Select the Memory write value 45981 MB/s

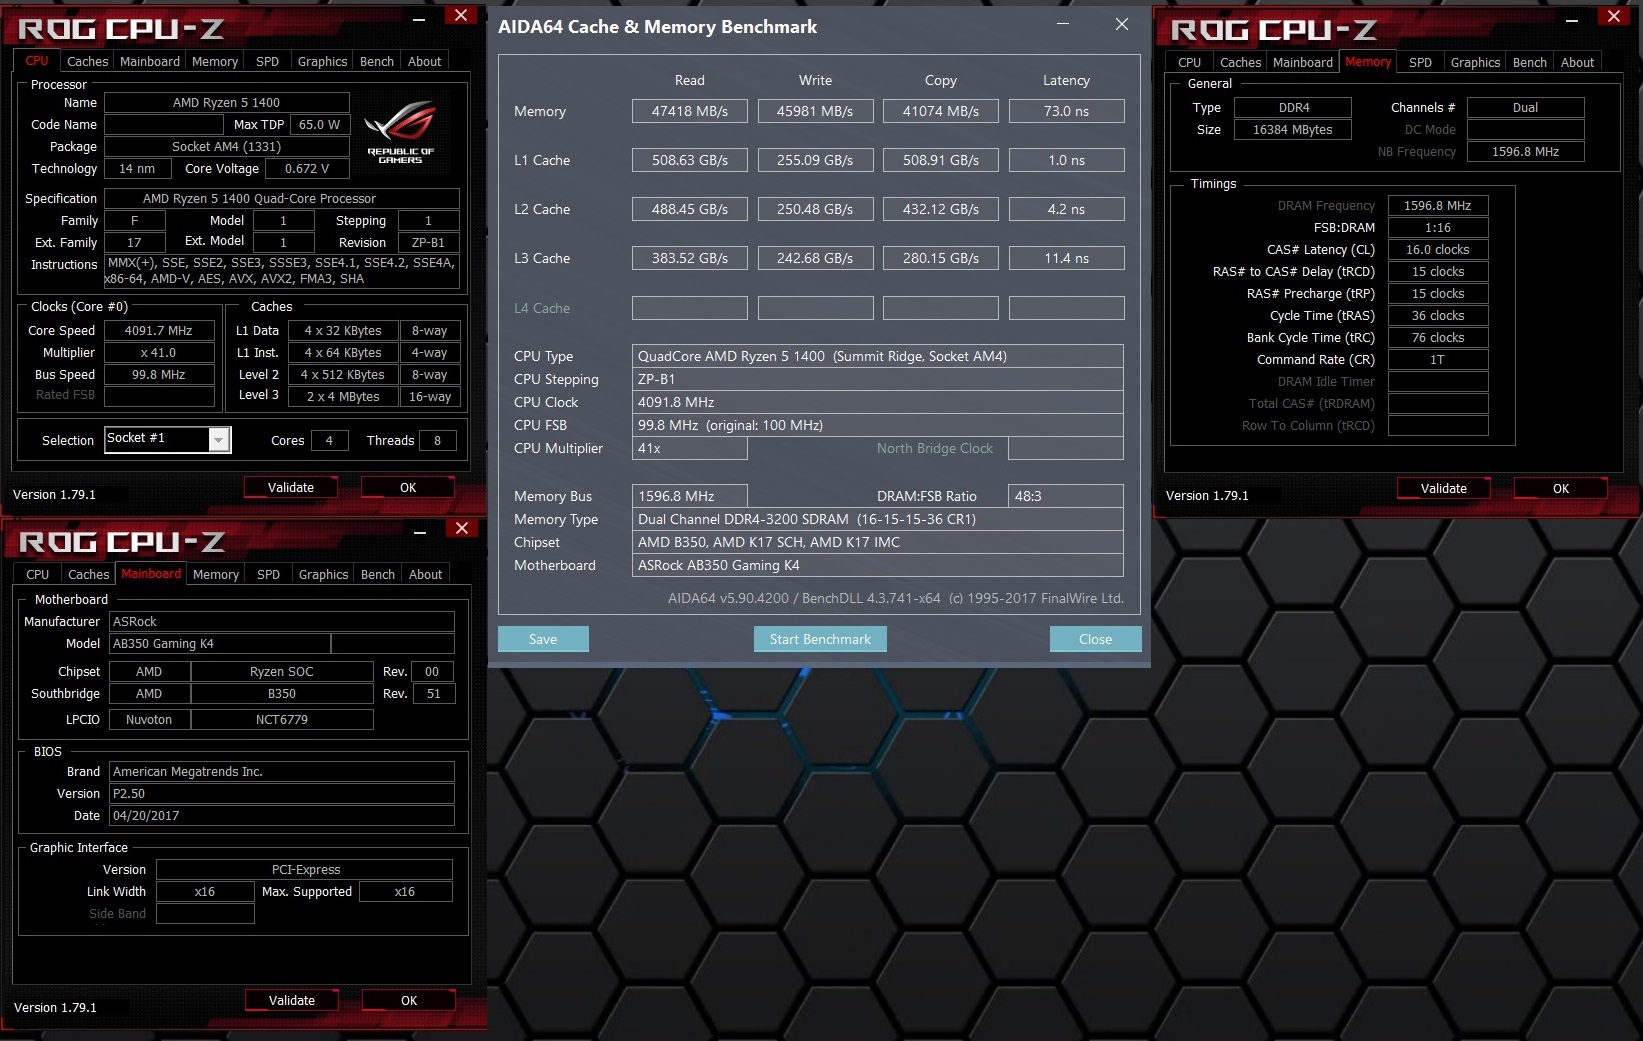[x=815, y=111]
